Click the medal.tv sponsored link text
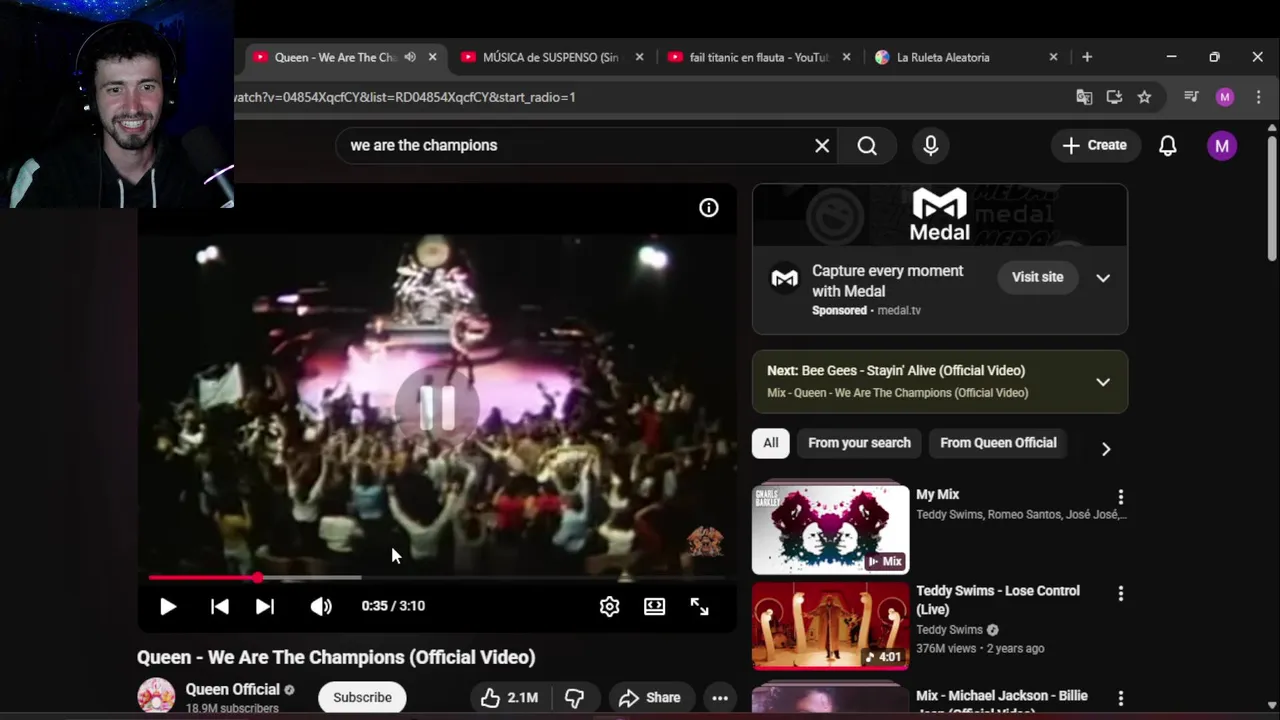Image resolution: width=1280 pixels, height=720 pixels. coord(899,310)
